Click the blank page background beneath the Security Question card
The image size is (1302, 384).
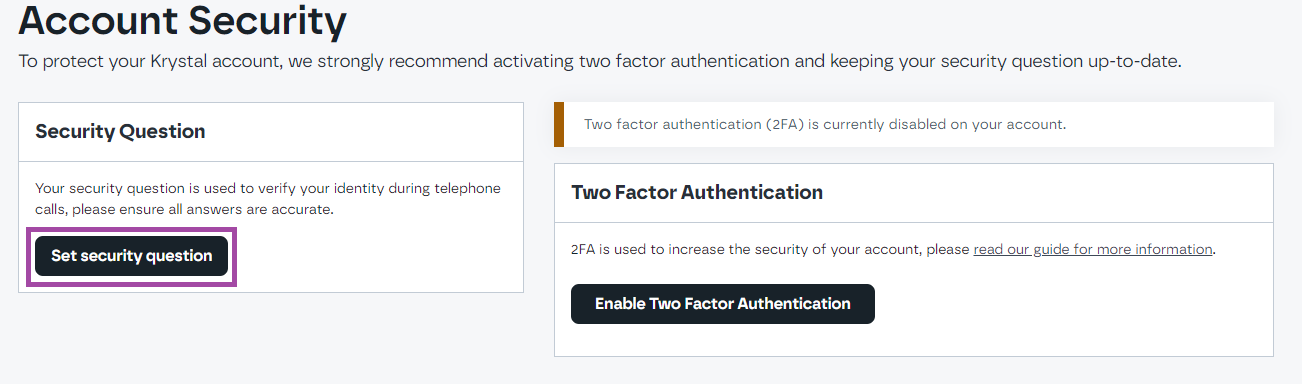click(270, 340)
